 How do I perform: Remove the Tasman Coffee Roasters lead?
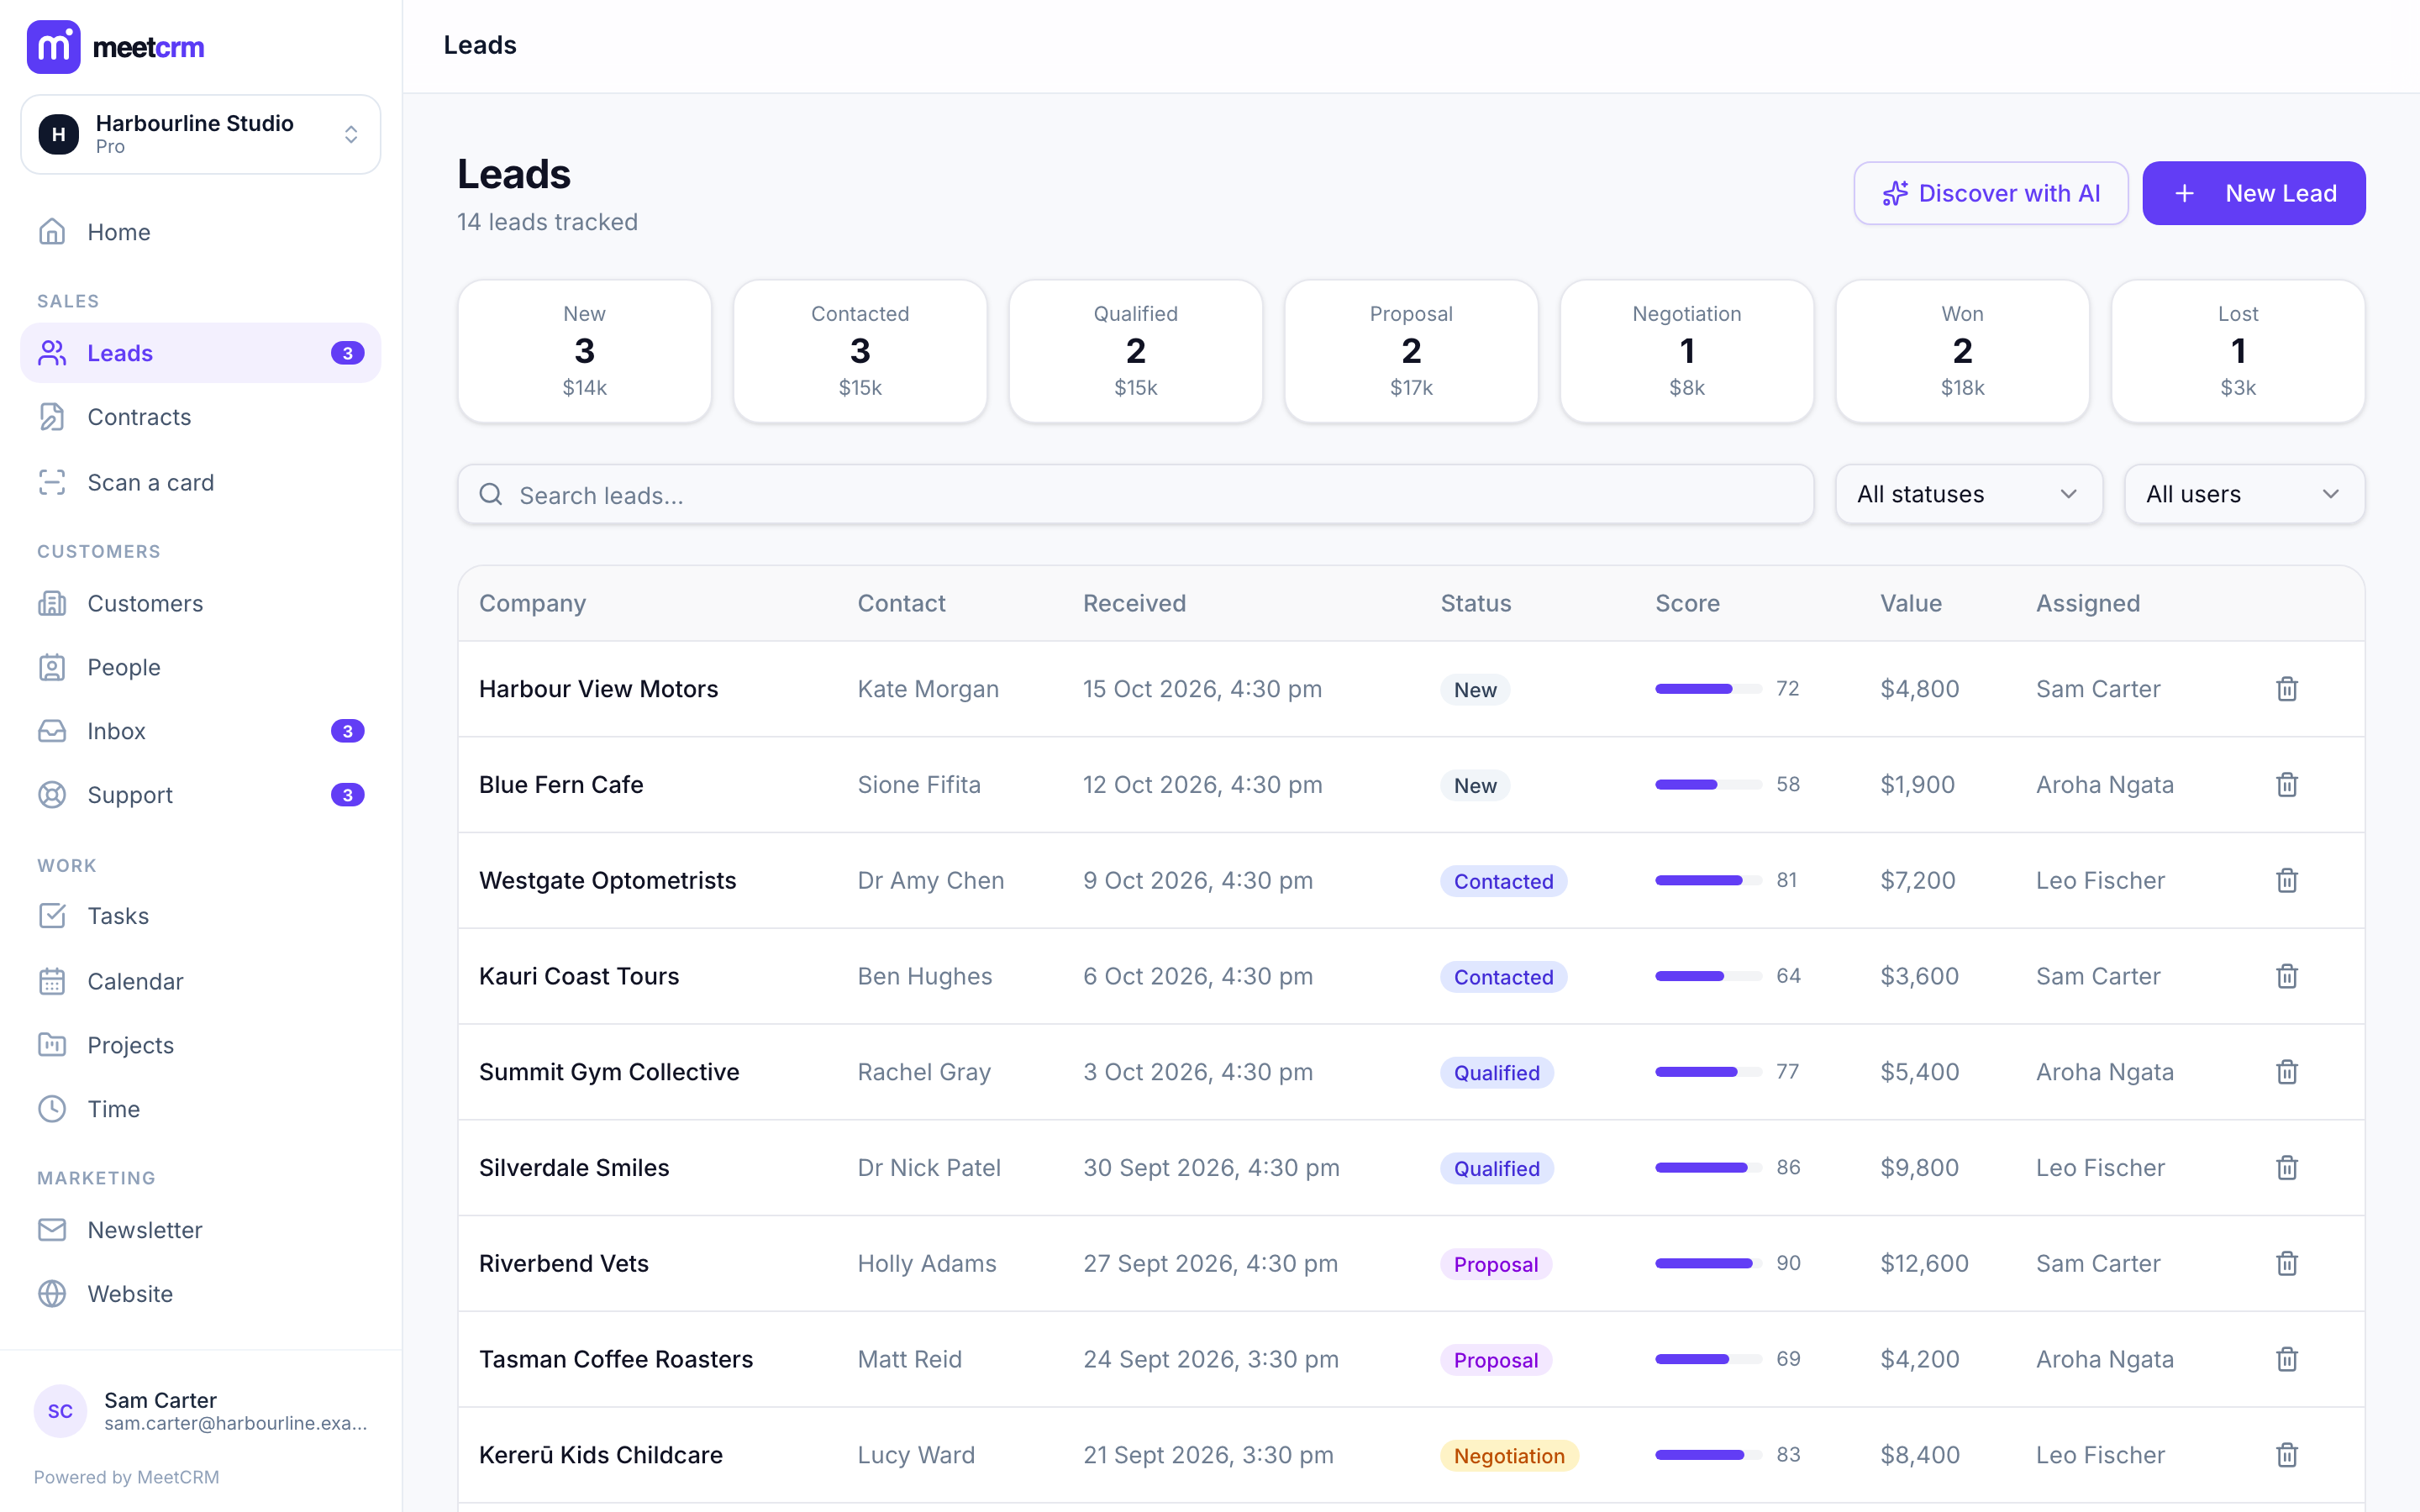pos(2287,1359)
